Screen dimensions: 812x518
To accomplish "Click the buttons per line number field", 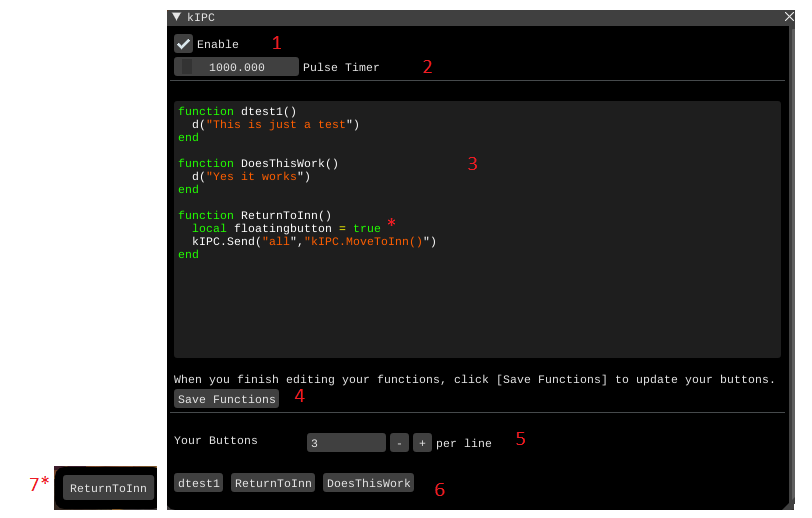I will (x=346, y=443).
